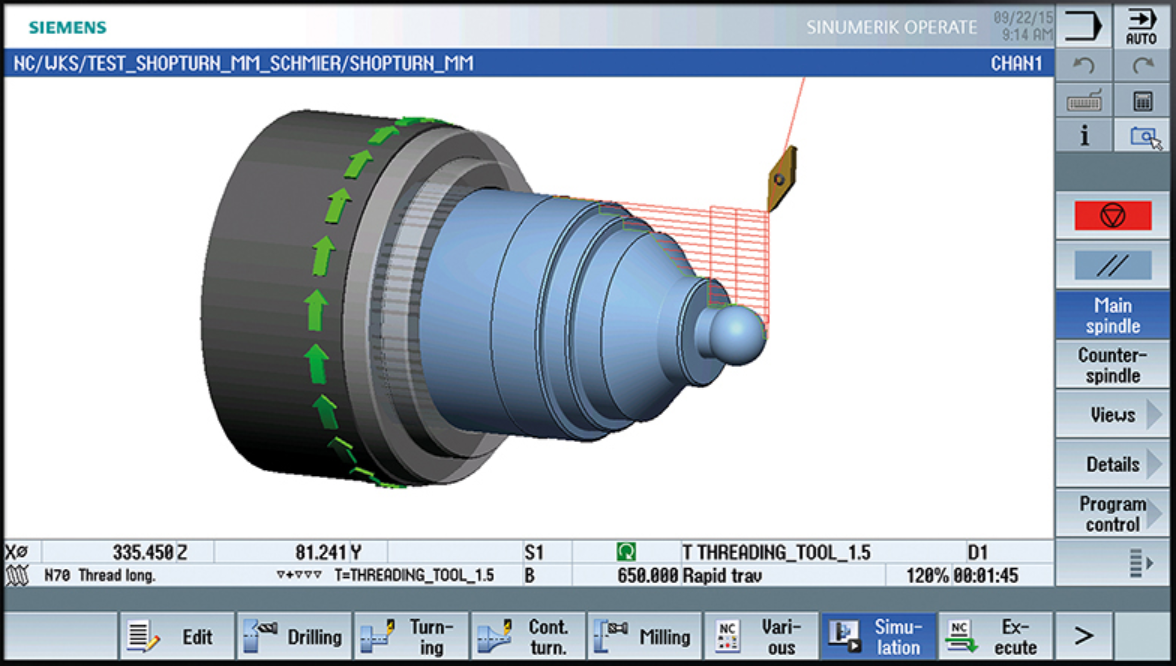This screenshot has height=666, width=1176.
Task: Open the Milling softkey menu
Action: (646, 637)
